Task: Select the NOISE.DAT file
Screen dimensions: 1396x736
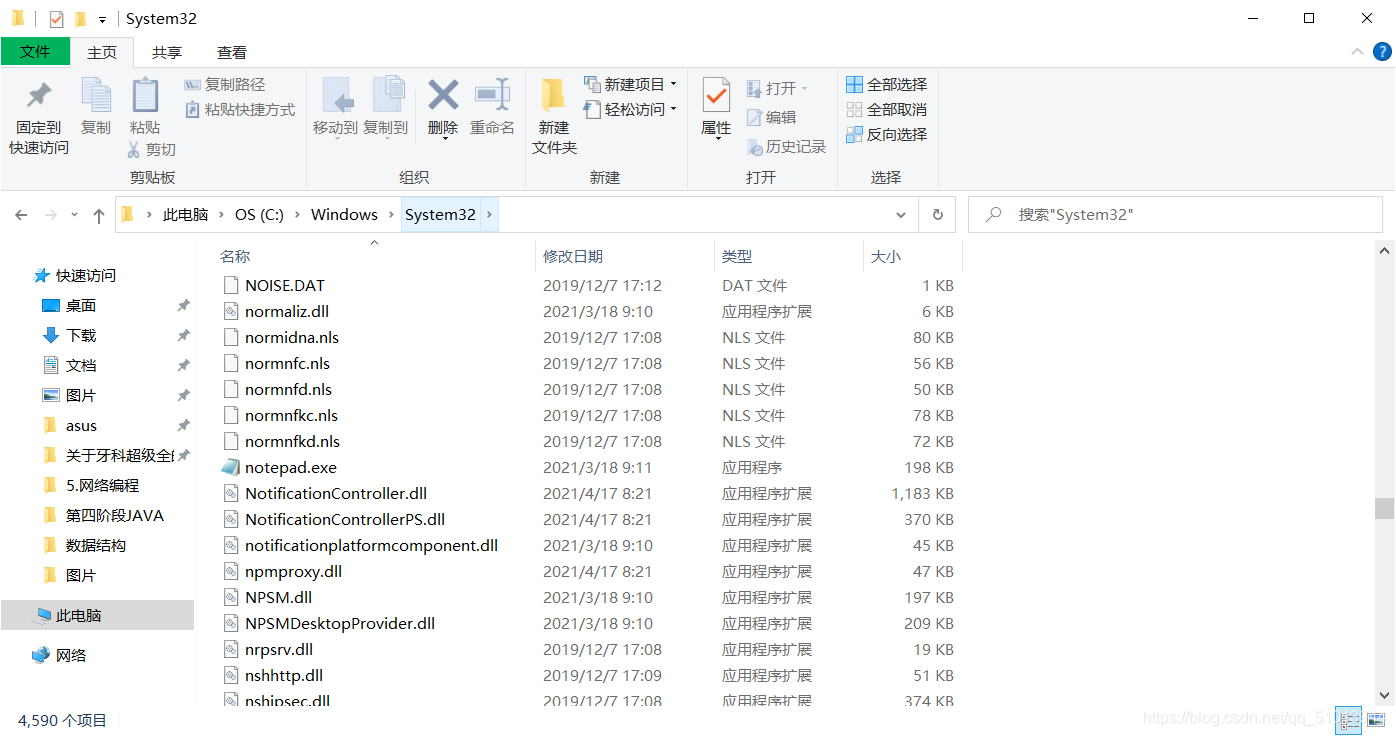Action: point(285,285)
